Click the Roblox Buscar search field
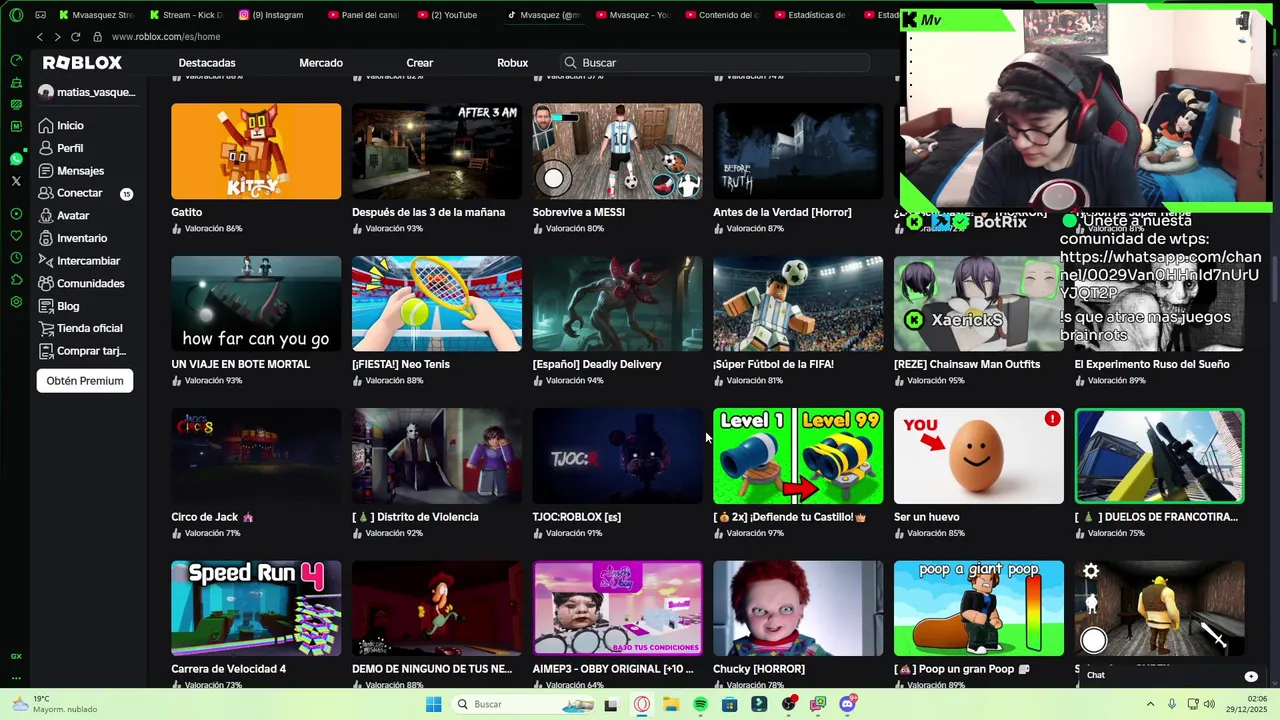 click(715, 62)
